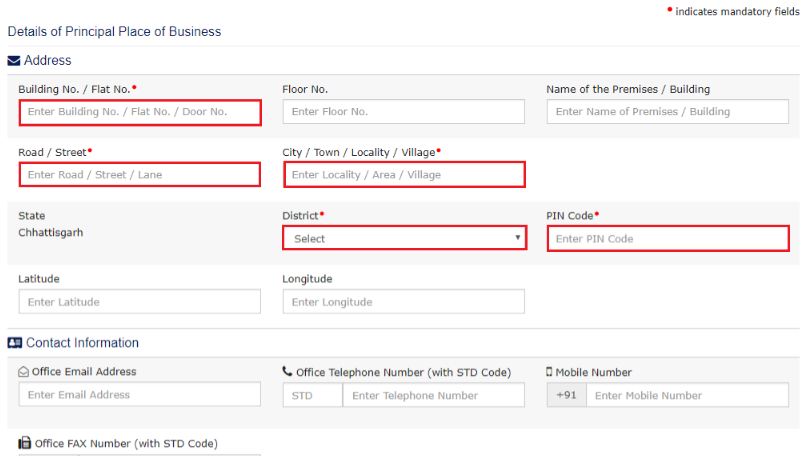The image size is (805, 475).
Task: Click into the Road / Street field
Action: tap(140, 175)
